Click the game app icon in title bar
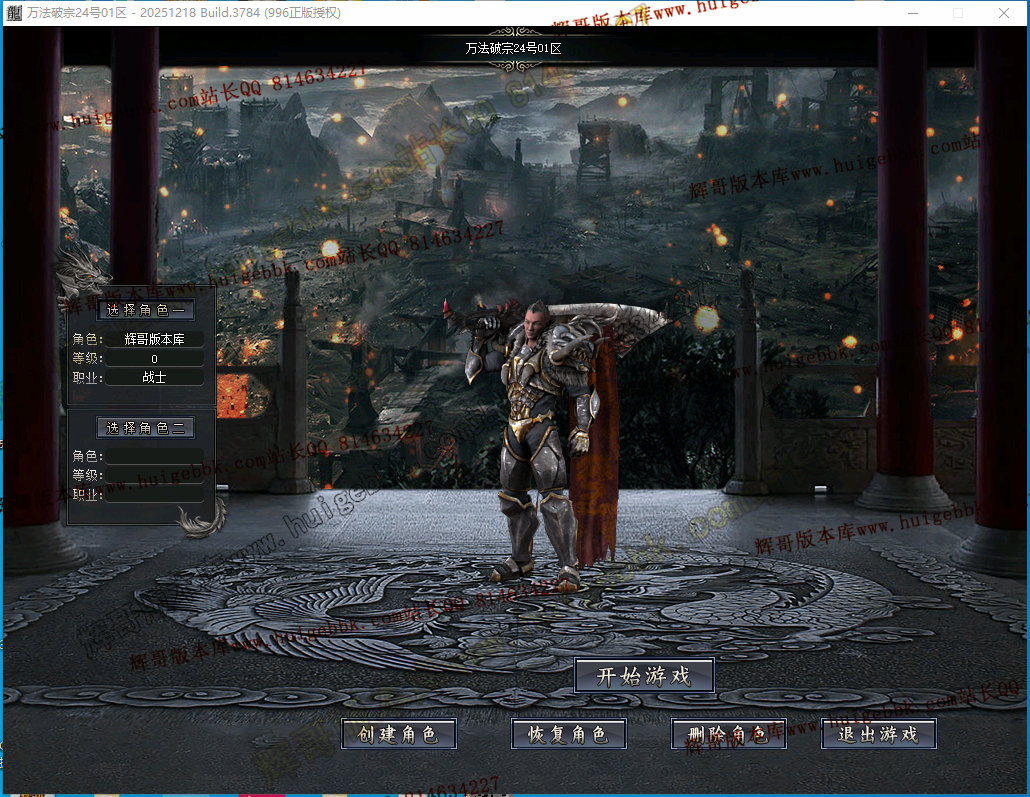The height and width of the screenshot is (797, 1030). [x=14, y=13]
